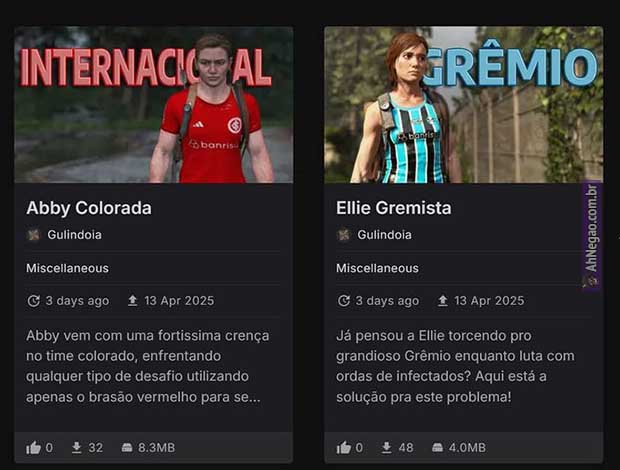Click the updated clock icon on Ellie card

coord(344,301)
